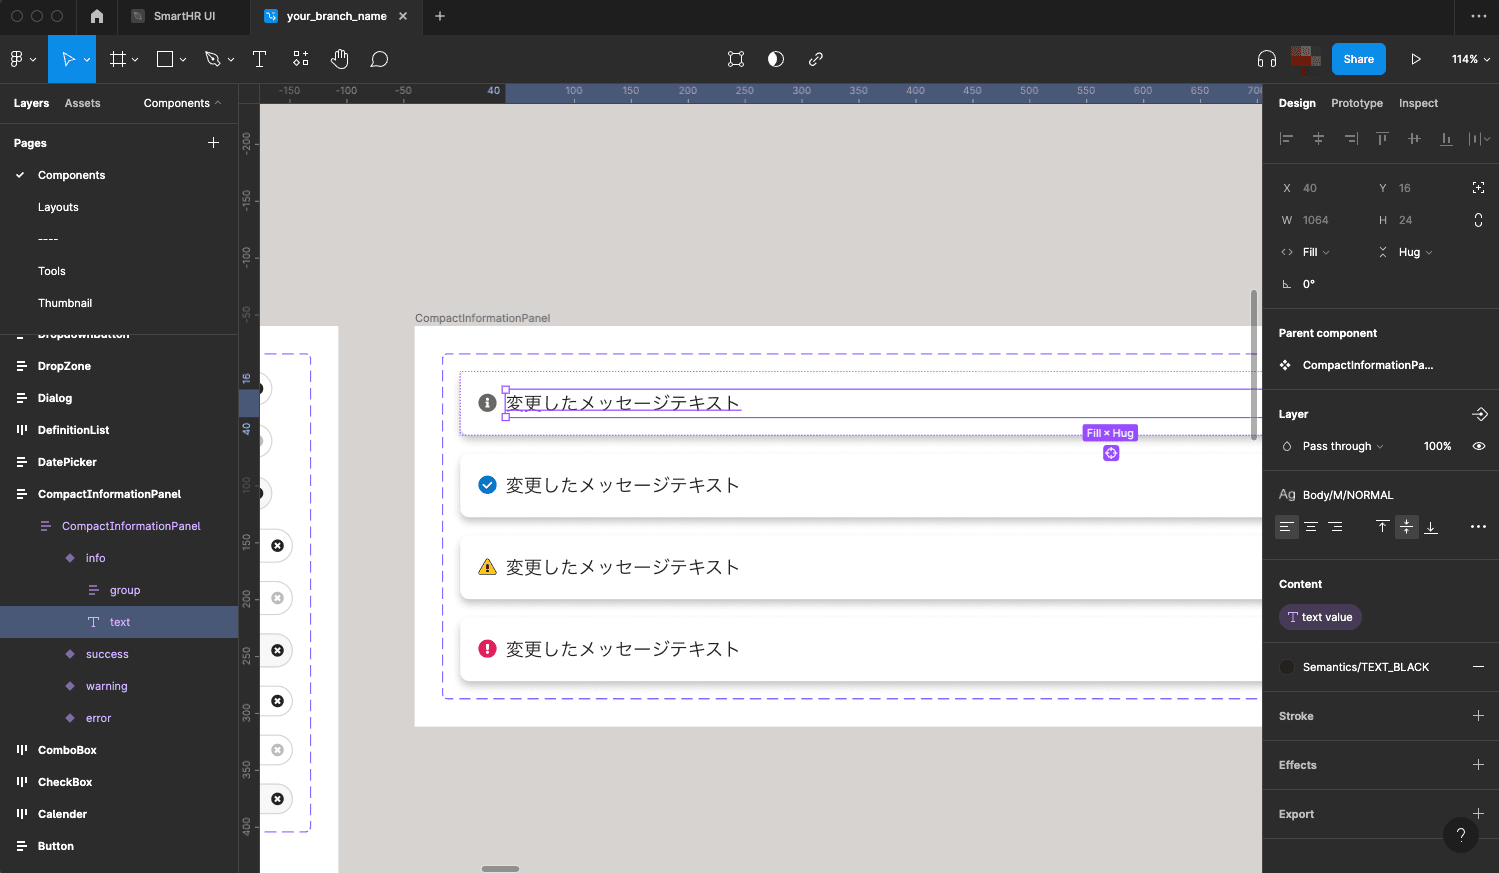Open the Resources components tool

[301, 59]
